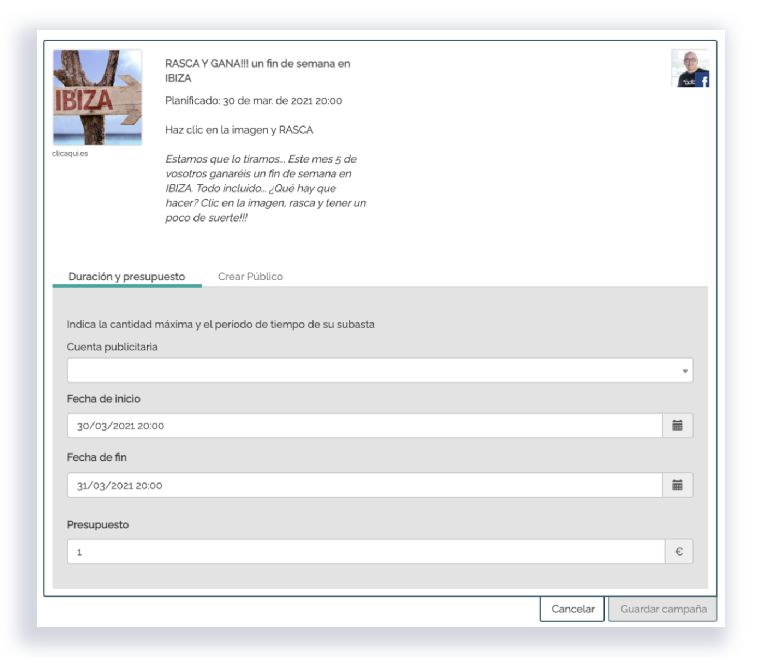Switch to Duración y presupuesto tab
This screenshot has width=762, height=657.
127,277
